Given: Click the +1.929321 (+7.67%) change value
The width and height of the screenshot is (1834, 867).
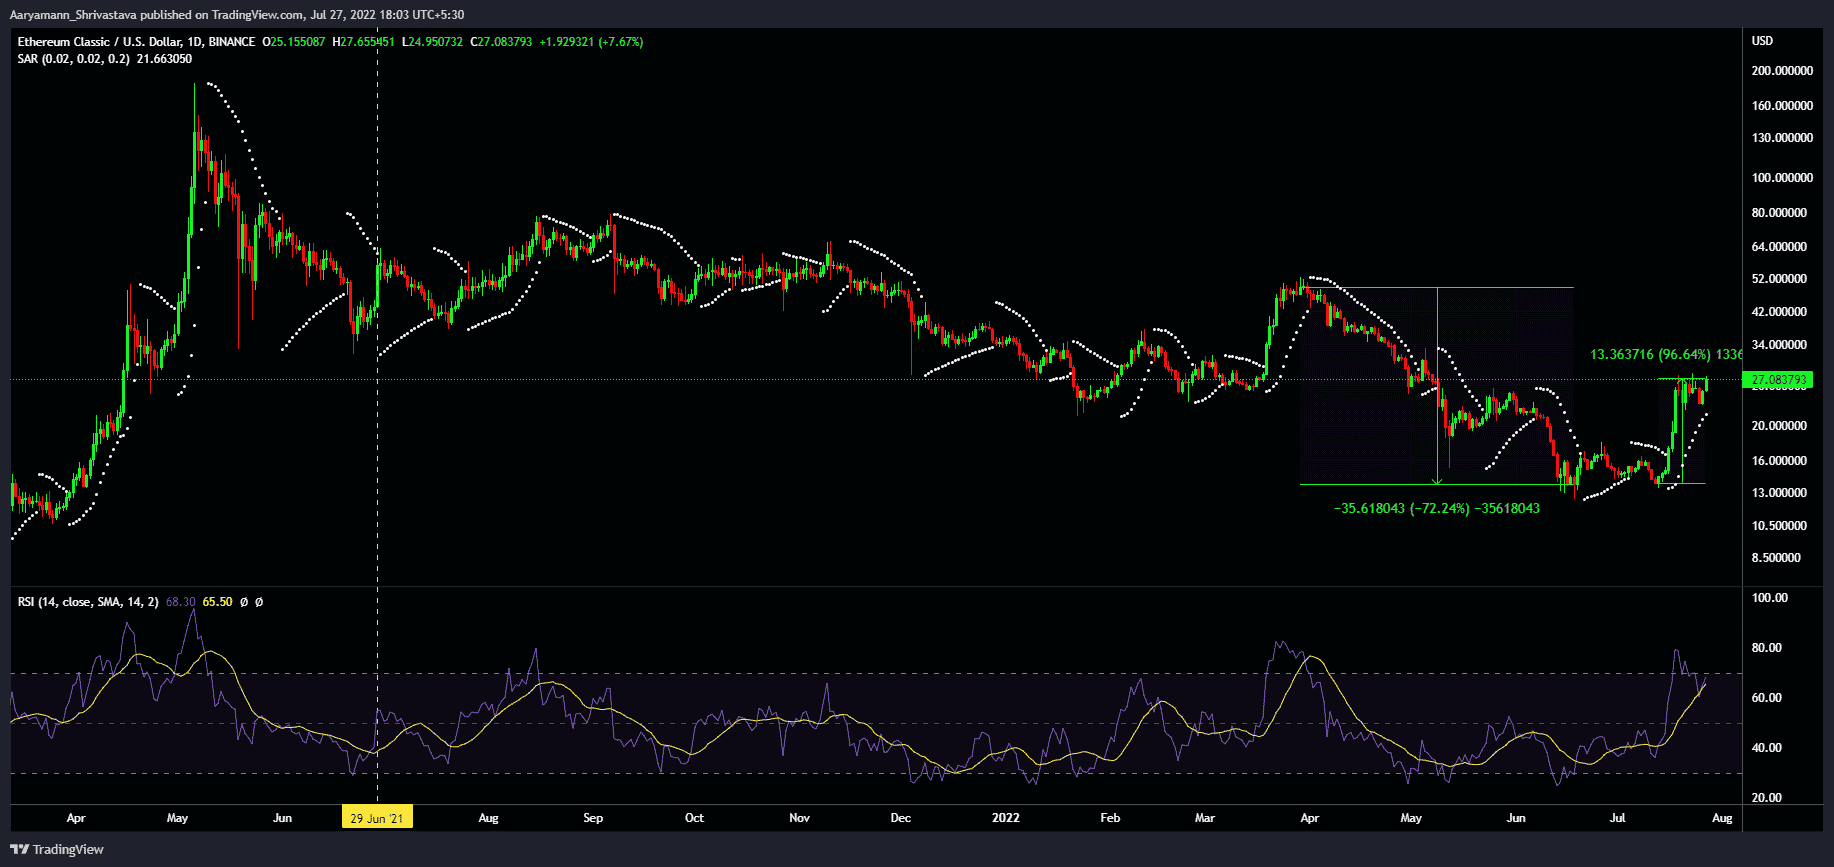Looking at the screenshot, I should coord(591,42).
